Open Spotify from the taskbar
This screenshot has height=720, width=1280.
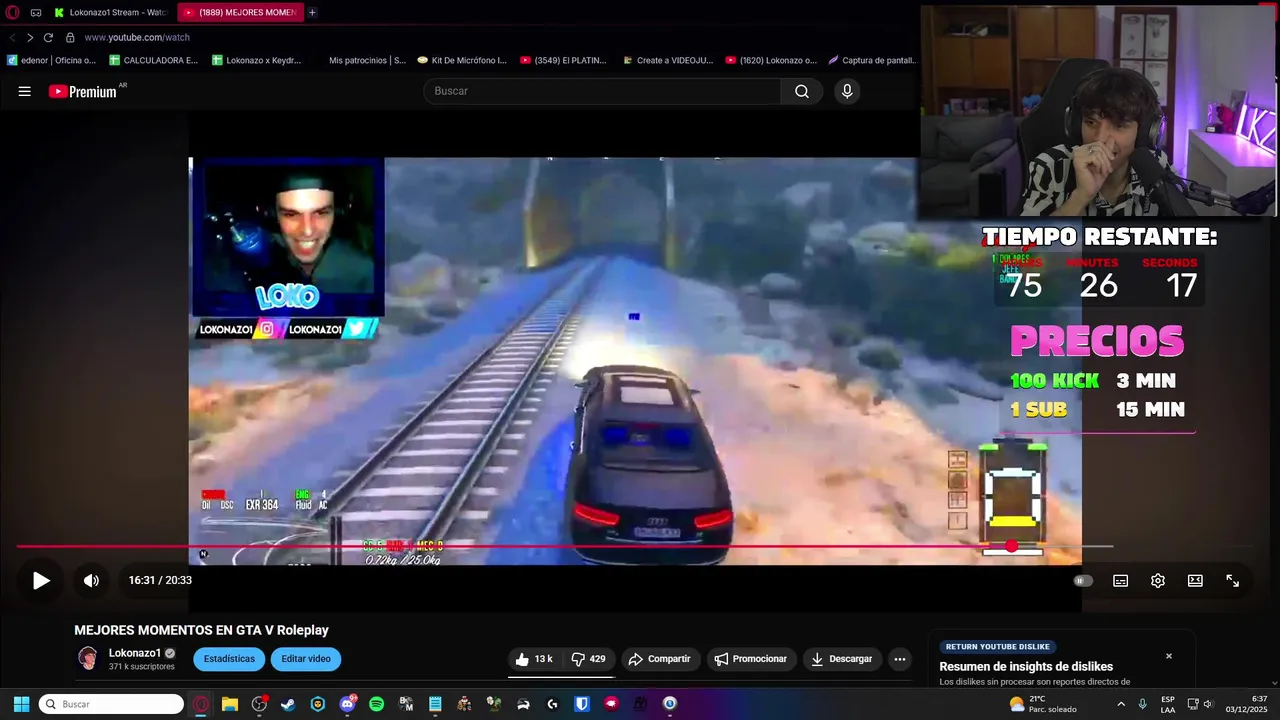[376, 704]
